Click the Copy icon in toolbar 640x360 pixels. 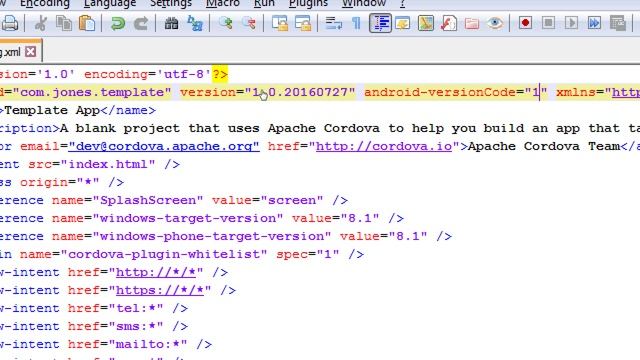pyautogui.click(x=64, y=23)
